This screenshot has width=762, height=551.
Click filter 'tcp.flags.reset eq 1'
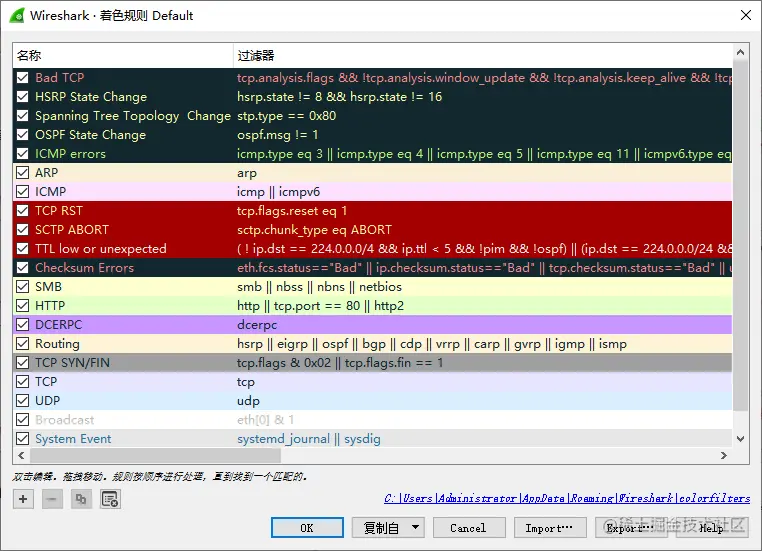click(292, 210)
